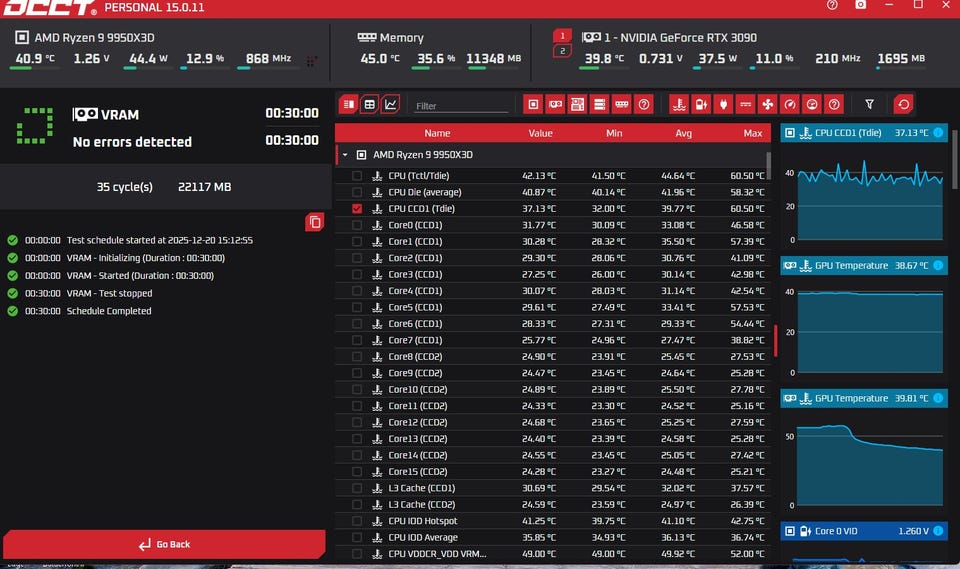The width and height of the screenshot is (960, 569).
Task: Click the Core3 (CCD1) sensor name
Action: tap(415, 274)
